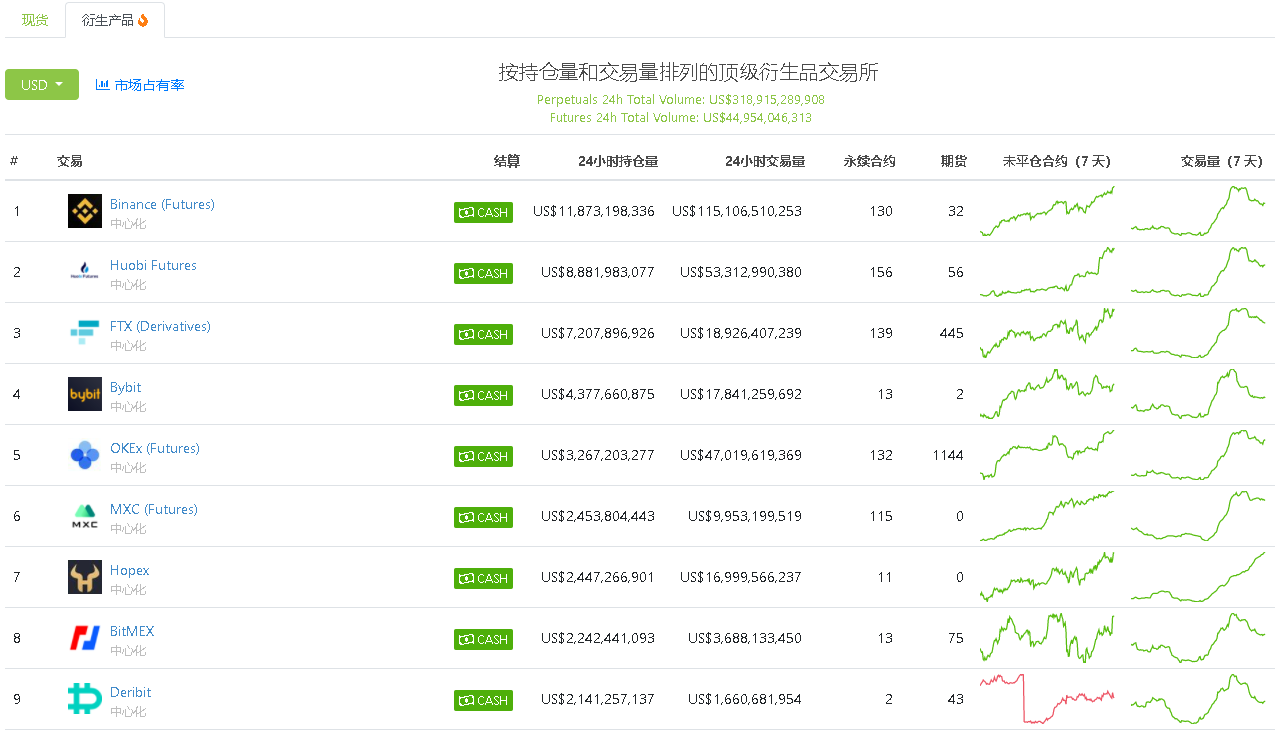Click the BitMEX logo icon
Viewport: 1283px width, 732px height.
pos(85,638)
